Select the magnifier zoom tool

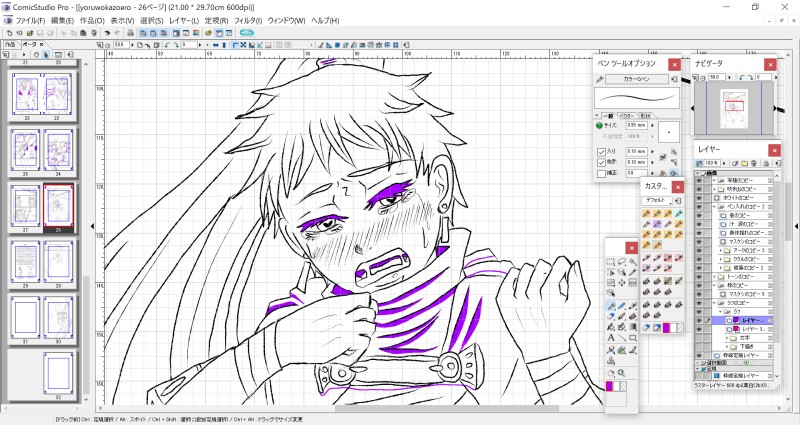pyautogui.click(x=621, y=373)
